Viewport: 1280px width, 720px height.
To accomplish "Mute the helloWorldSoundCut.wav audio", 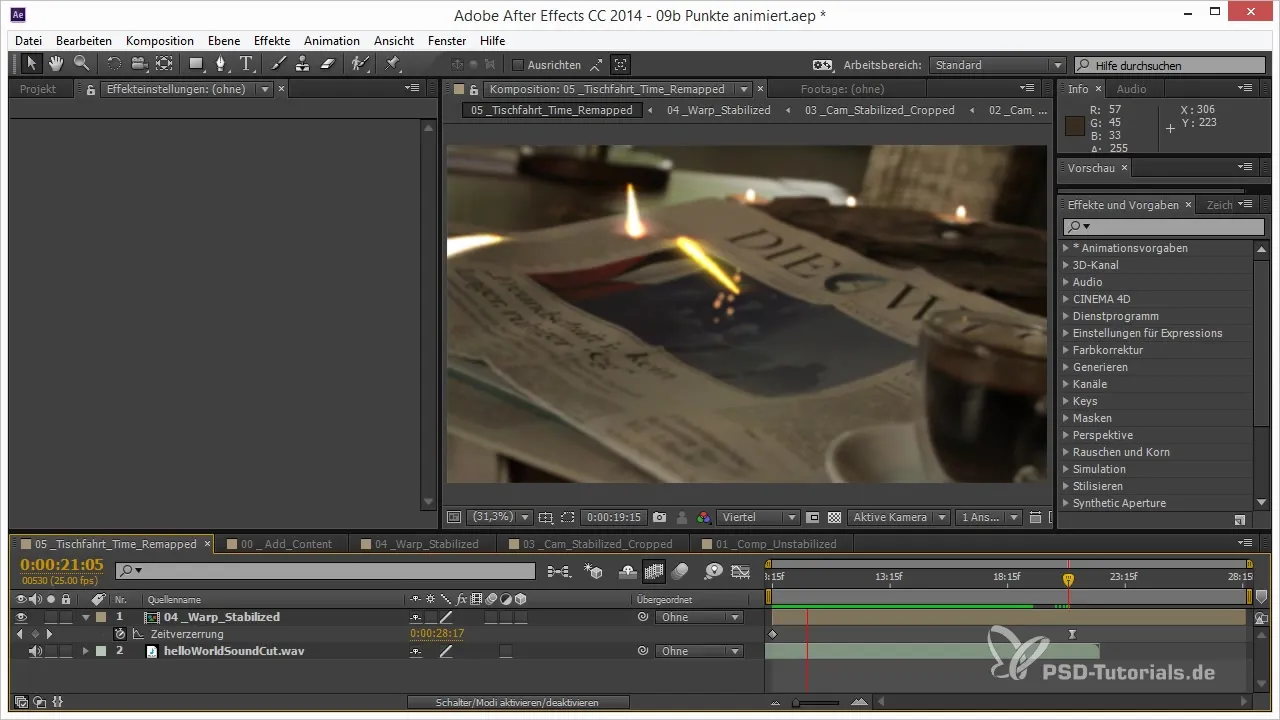I will click(x=35, y=651).
